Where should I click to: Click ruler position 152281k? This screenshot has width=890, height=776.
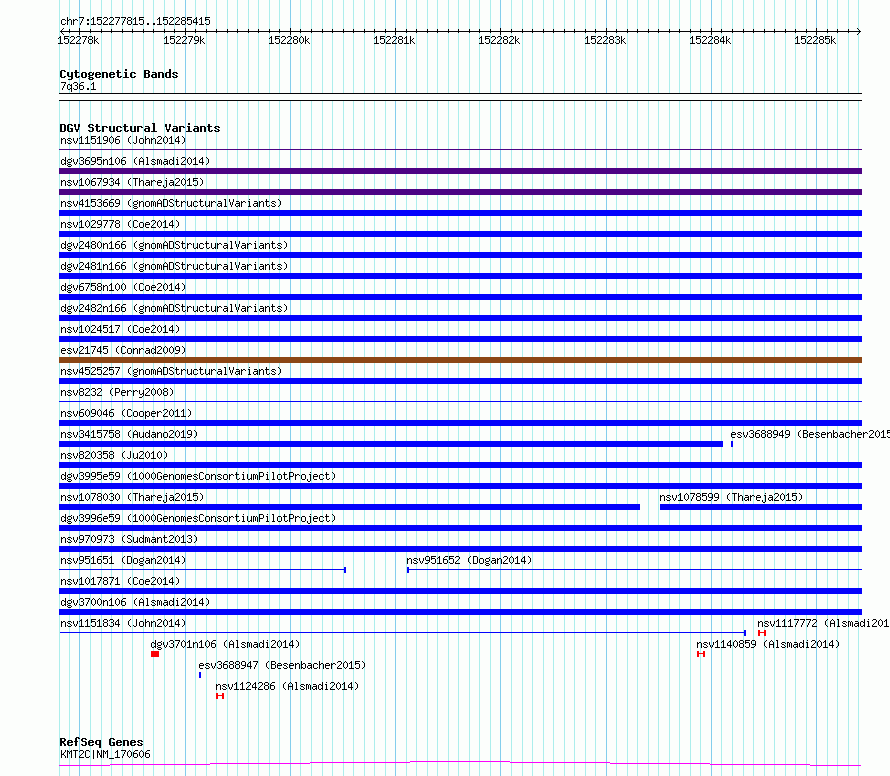tap(394, 40)
